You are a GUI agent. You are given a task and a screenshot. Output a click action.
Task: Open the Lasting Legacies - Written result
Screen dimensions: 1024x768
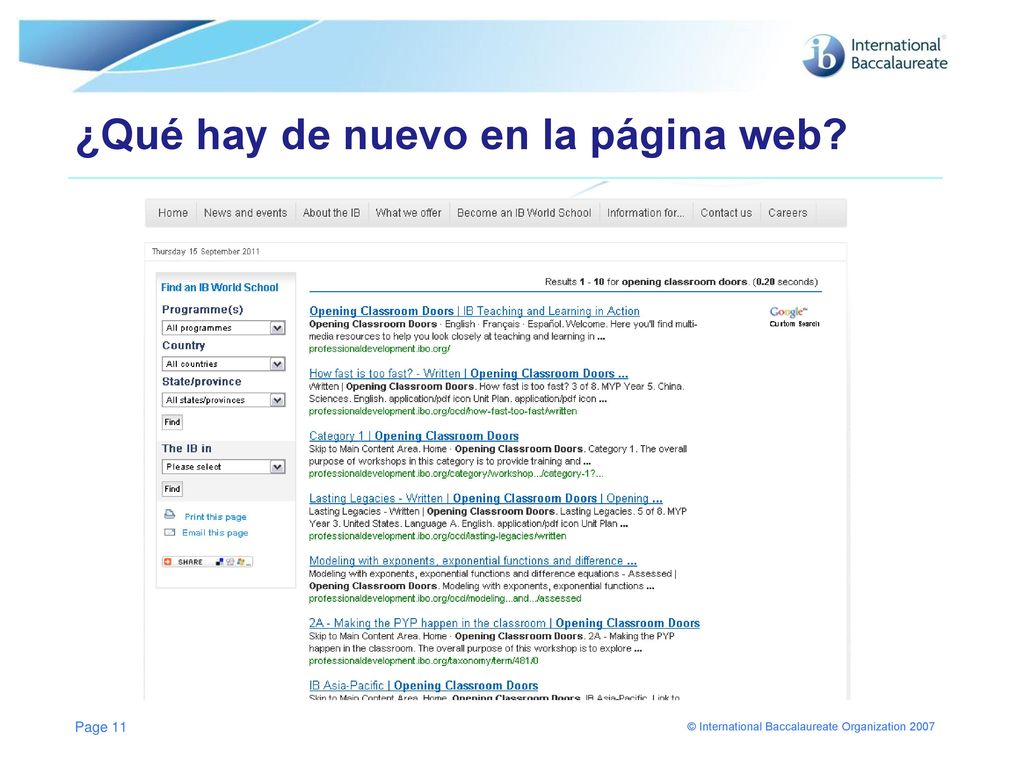pos(485,498)
